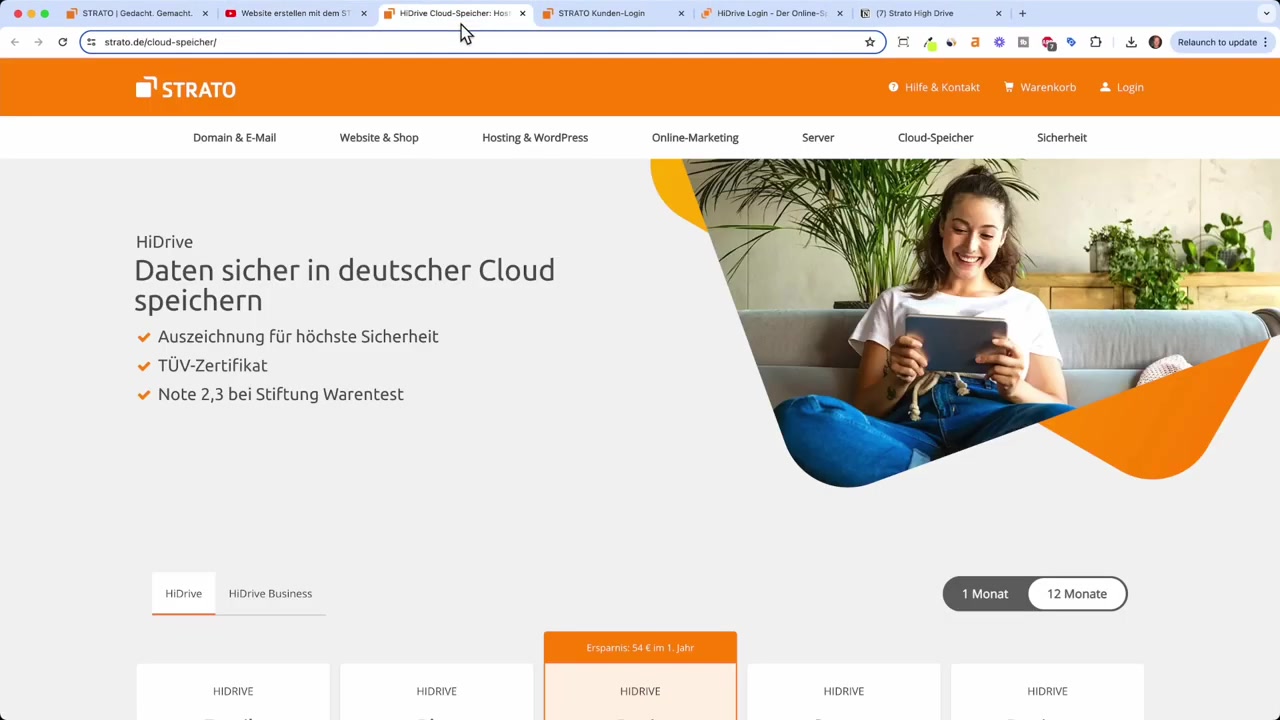Click 'TÜV-Zertifikat' bullet text
The image size is (1280, 720).
click(212, 365)
